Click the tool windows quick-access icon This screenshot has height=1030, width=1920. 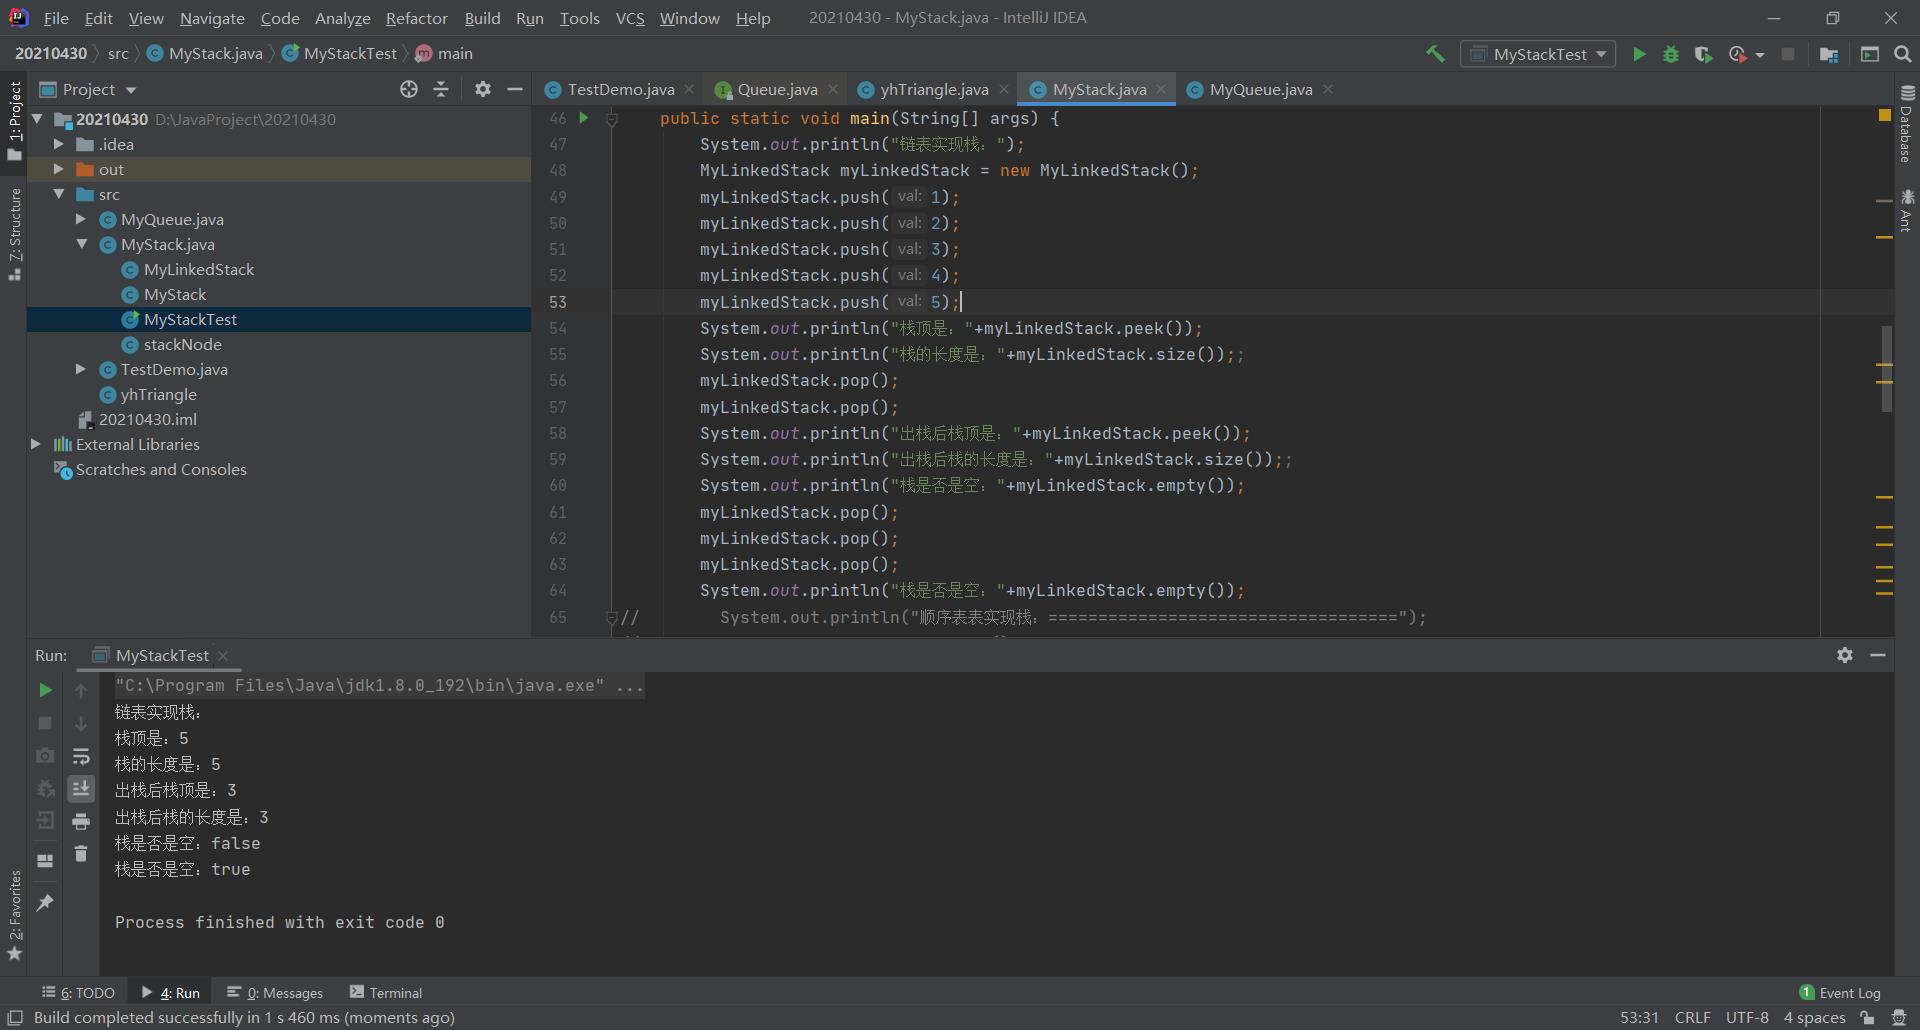click(15, 1018)
